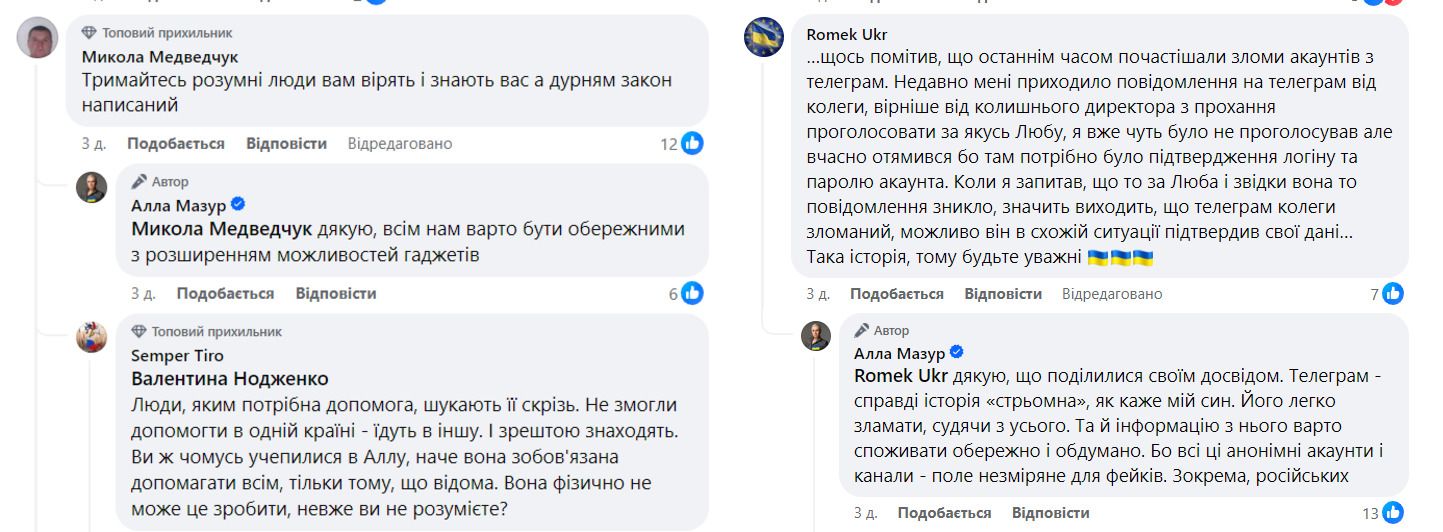Open reactions icon beside count 13

click(1393, 513)
